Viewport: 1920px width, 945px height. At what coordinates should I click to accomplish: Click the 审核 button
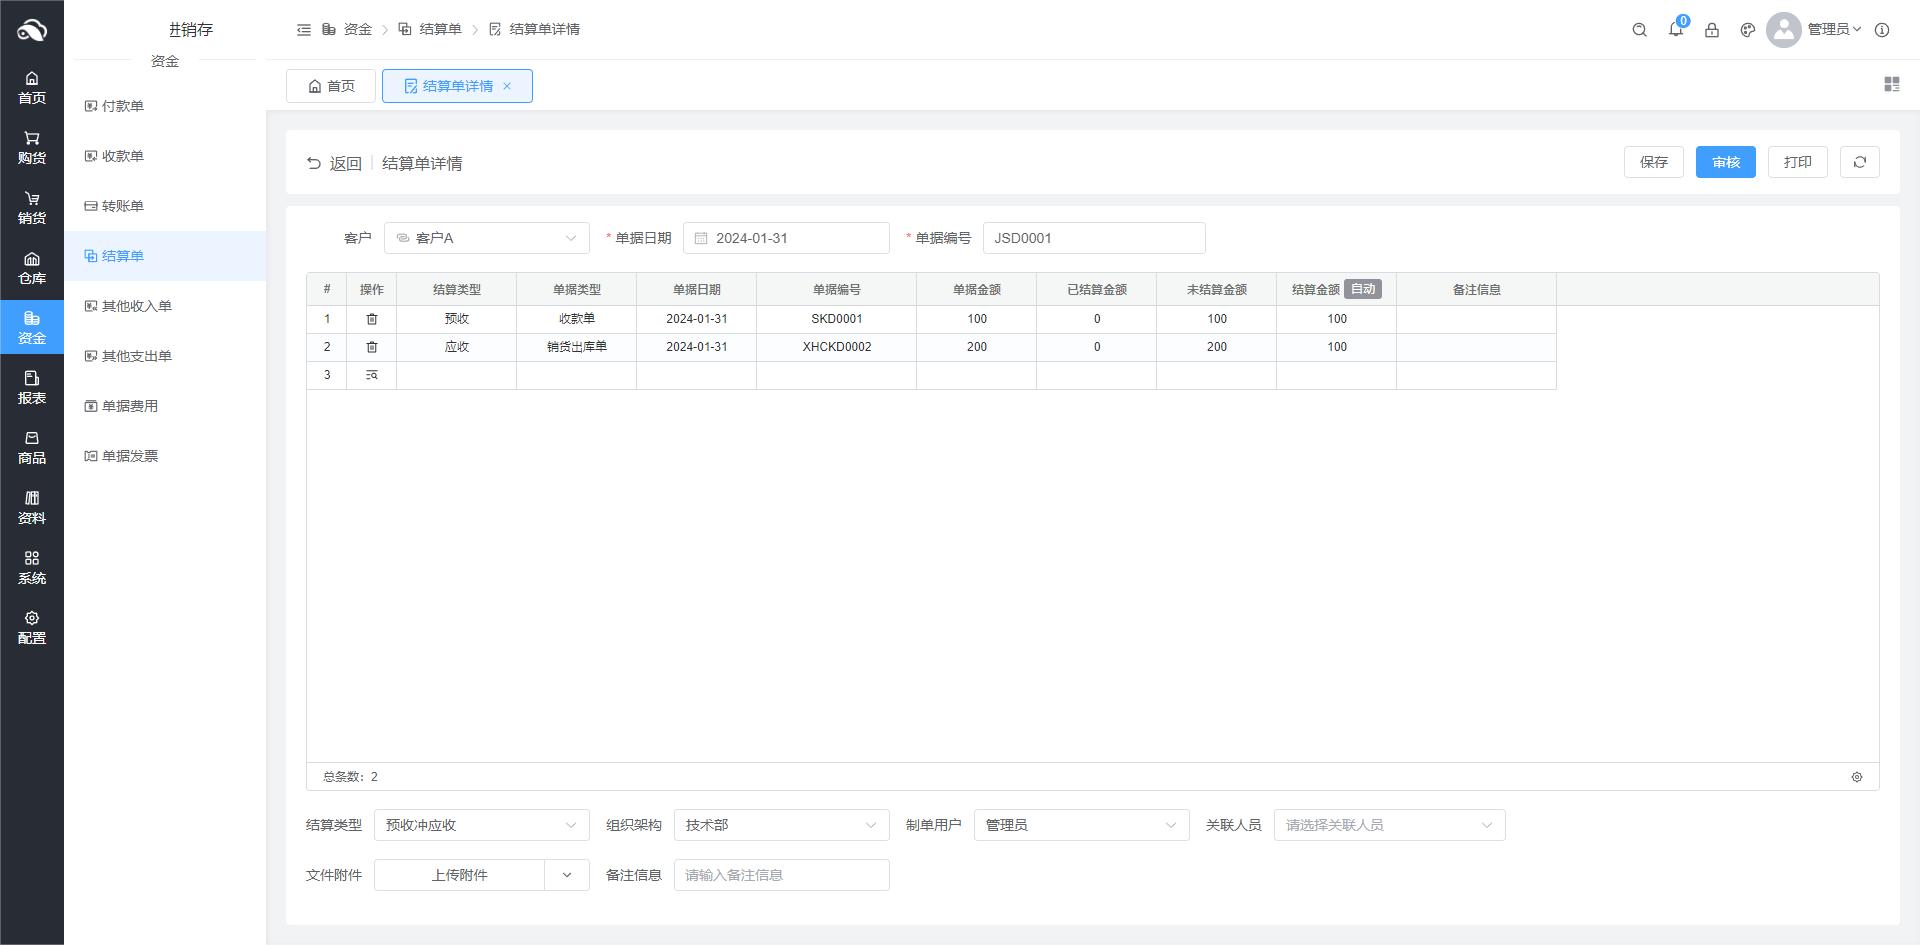tap(1725, 162)
